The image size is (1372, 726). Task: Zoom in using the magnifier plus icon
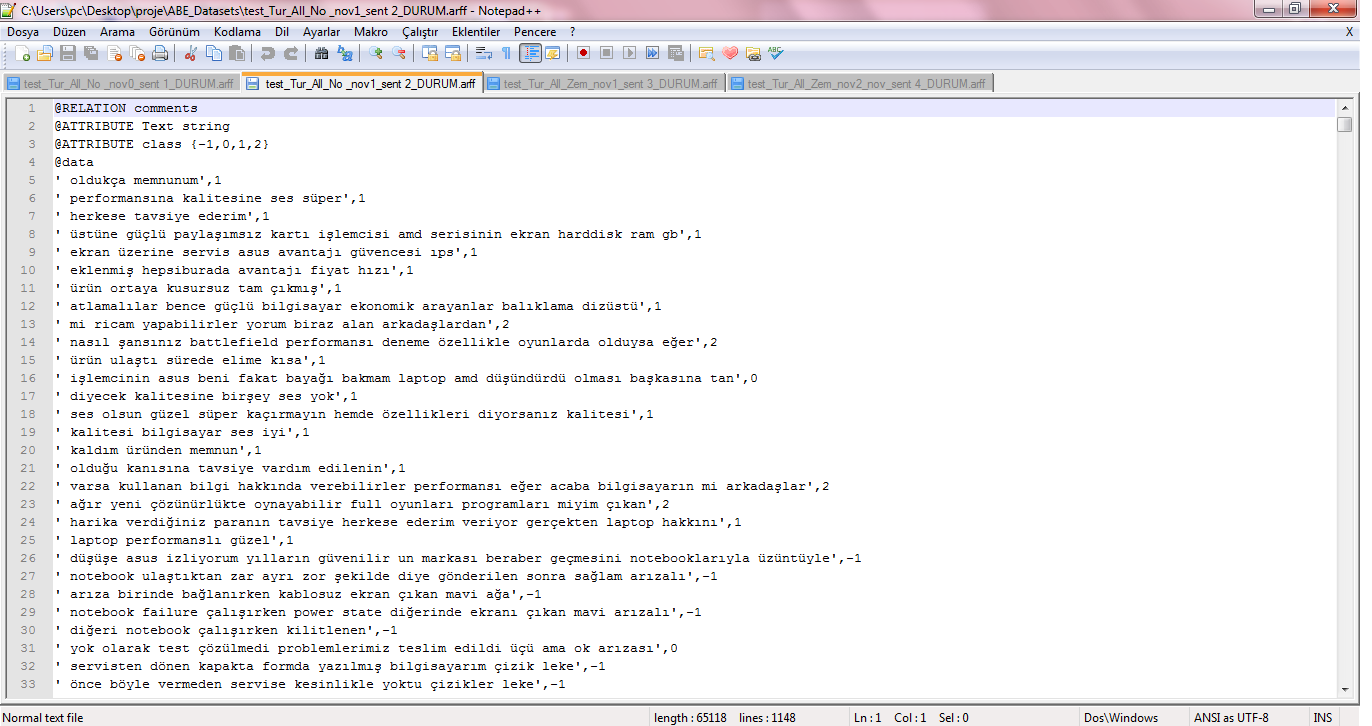click(x=375, y=53)
